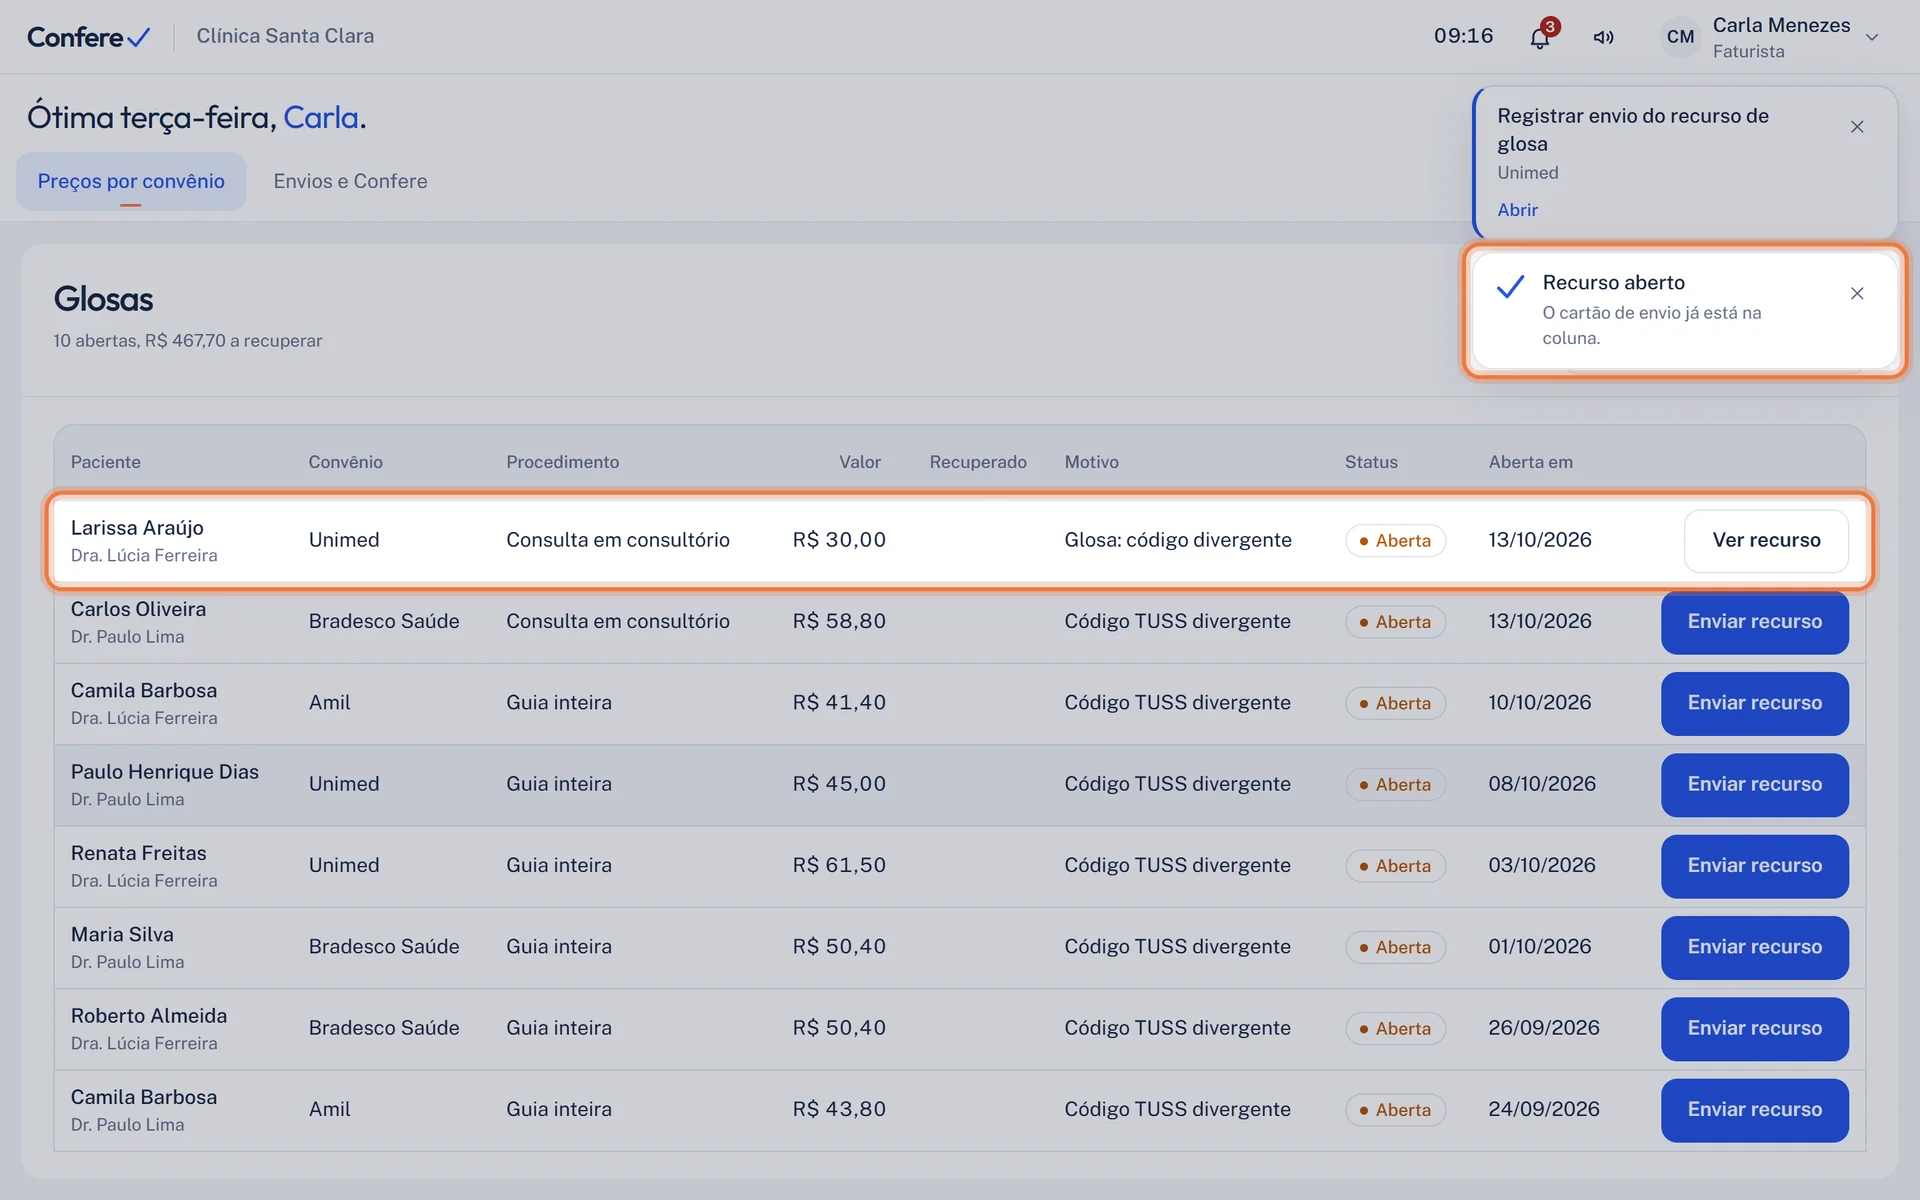Click the Valor column header
1920x1200 pixels.
coord(859,462)
